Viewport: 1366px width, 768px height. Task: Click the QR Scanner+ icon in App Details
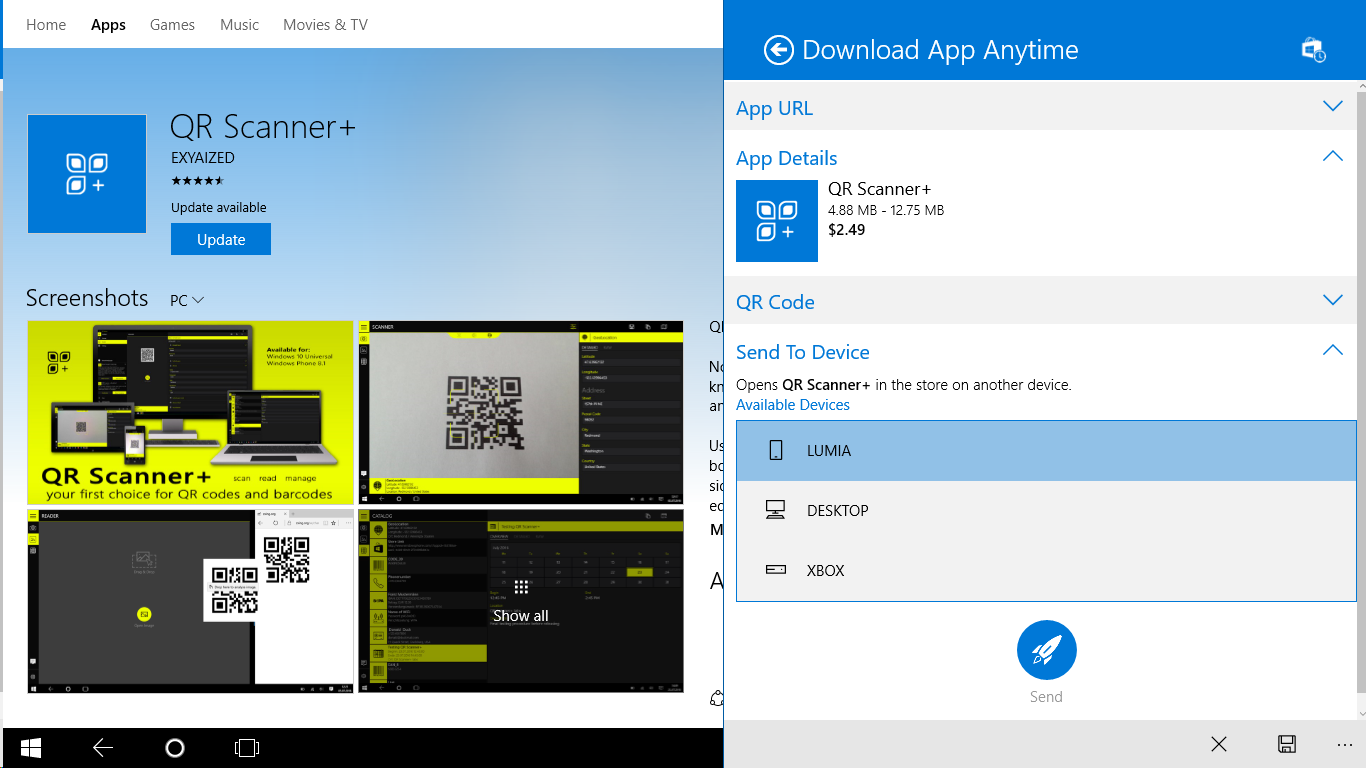click(x=777, y=221)
